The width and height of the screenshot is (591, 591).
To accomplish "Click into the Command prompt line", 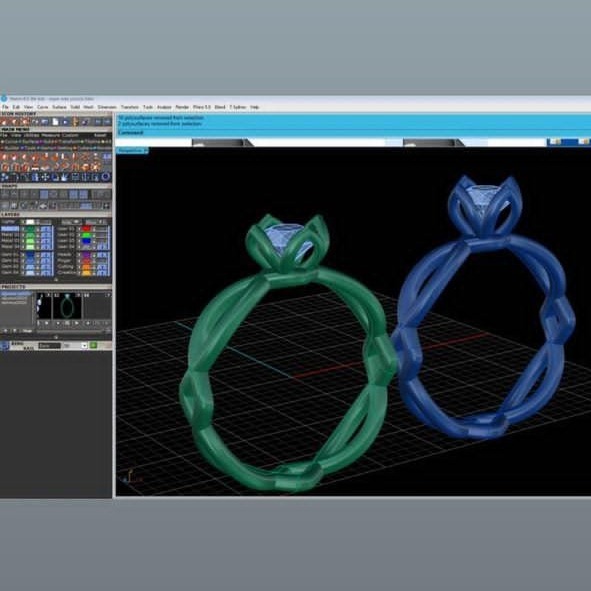I will [353, 133].
